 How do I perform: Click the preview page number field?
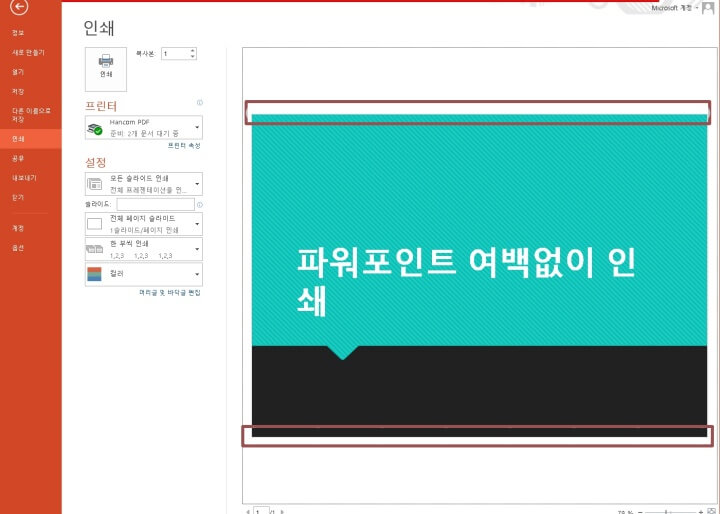261,511
